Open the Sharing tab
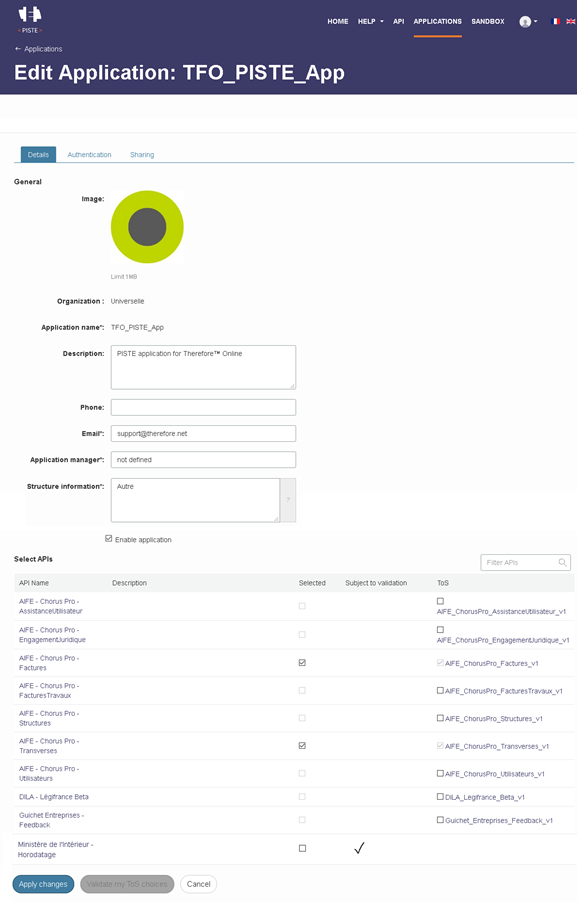Viewport: 577px width, 904px height. tap(141, 154)
